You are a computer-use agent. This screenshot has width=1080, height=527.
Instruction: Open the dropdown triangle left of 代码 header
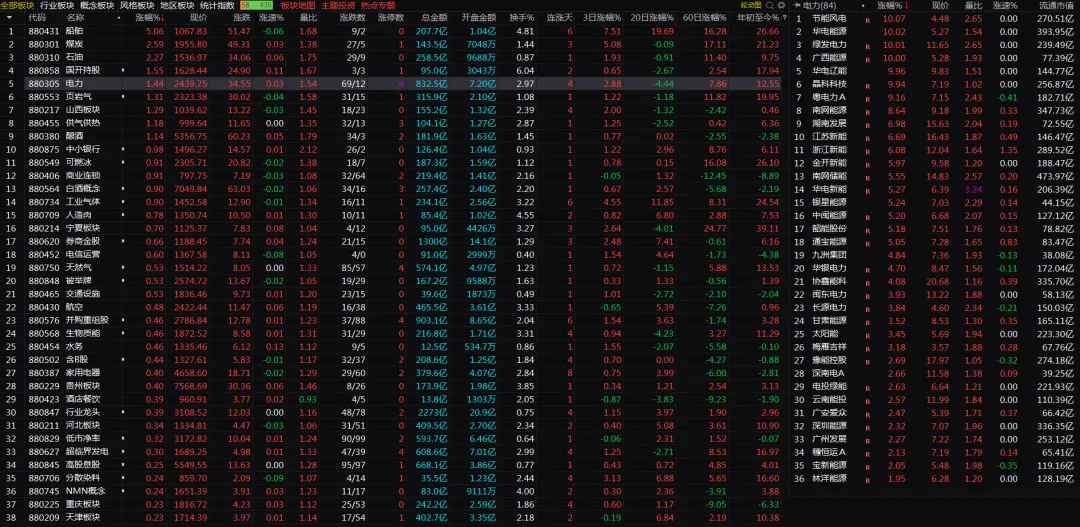tap(10, 17)
